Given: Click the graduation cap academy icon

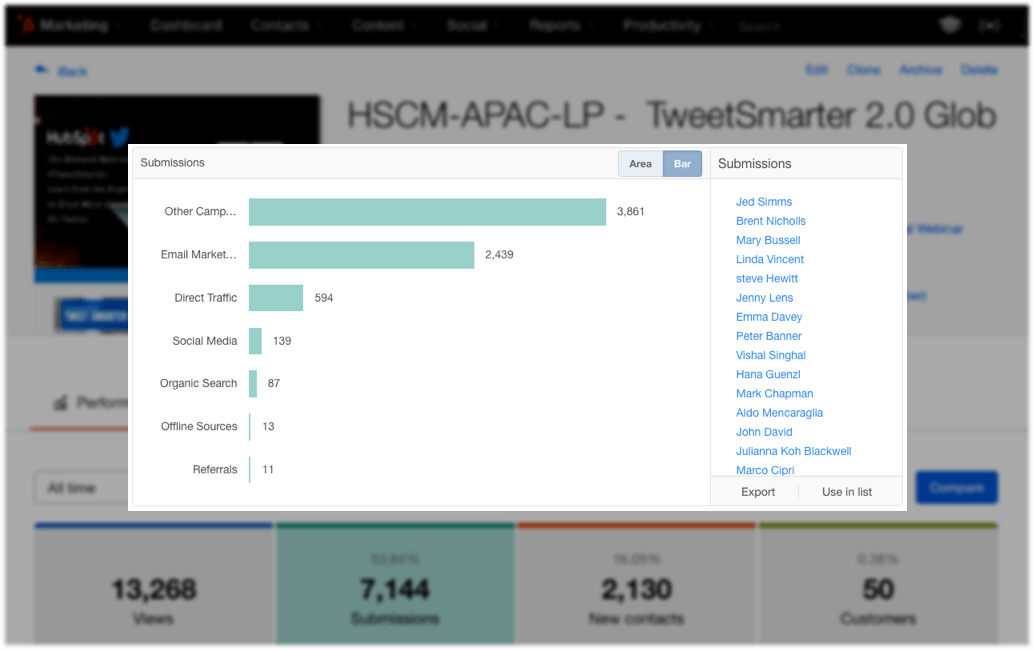Looking at the screenshot, I should (x=950, y=25).
